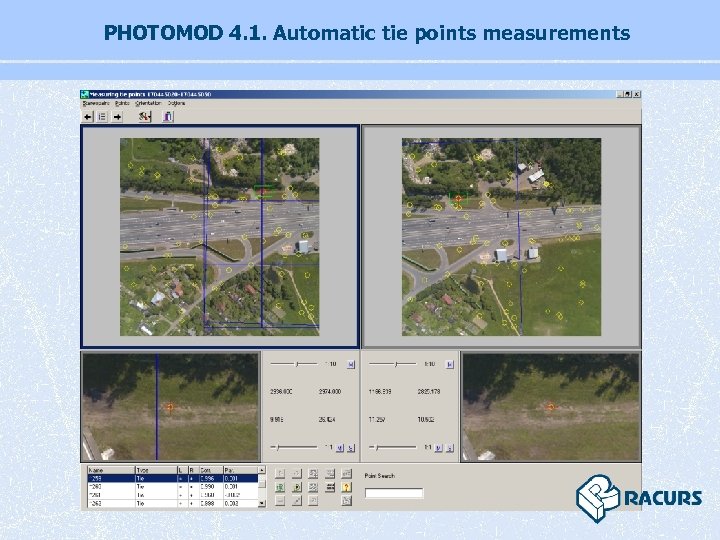Select the third row of the points table

pos(173,495)
